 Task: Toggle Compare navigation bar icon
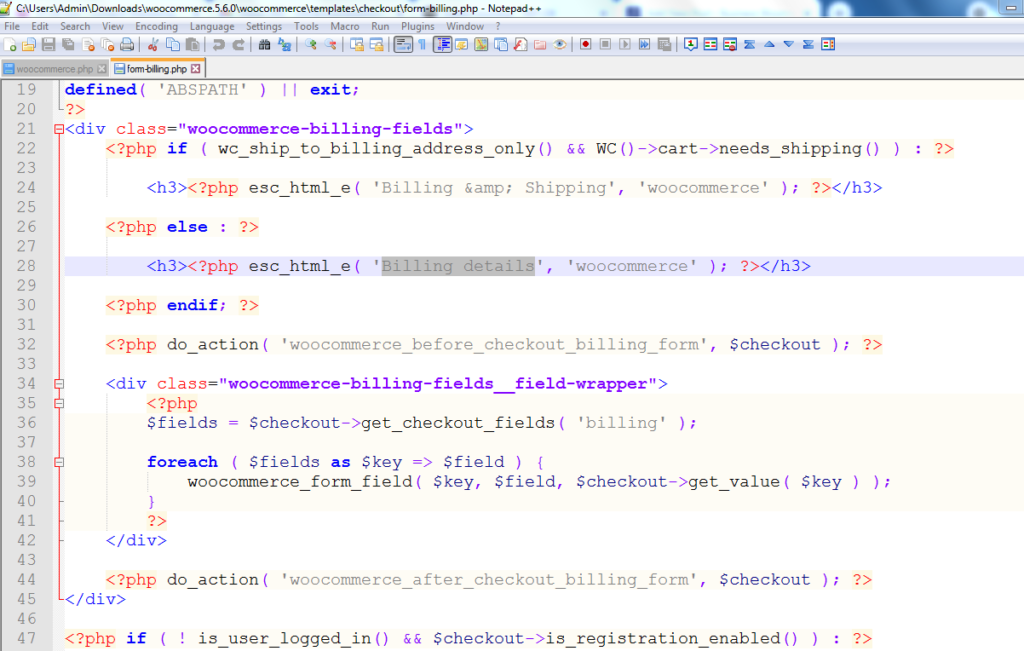pos(828,44)
